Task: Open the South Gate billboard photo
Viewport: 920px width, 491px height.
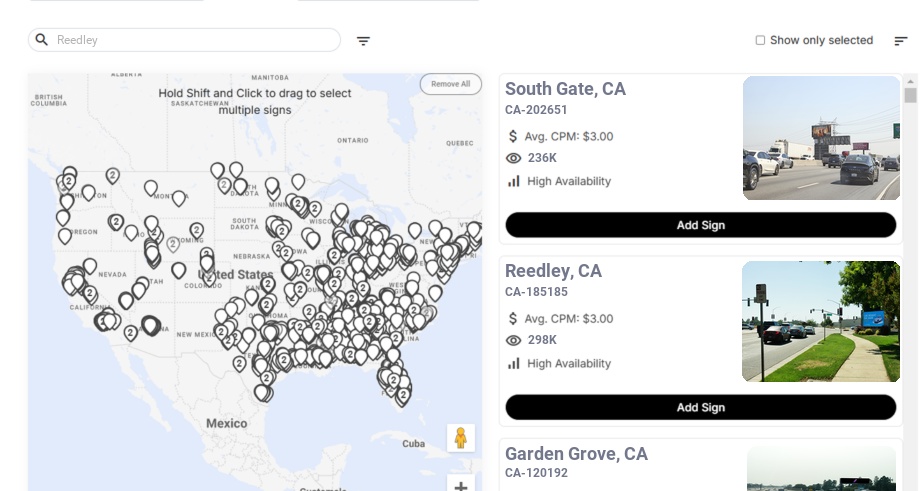Action: (821, 138)
